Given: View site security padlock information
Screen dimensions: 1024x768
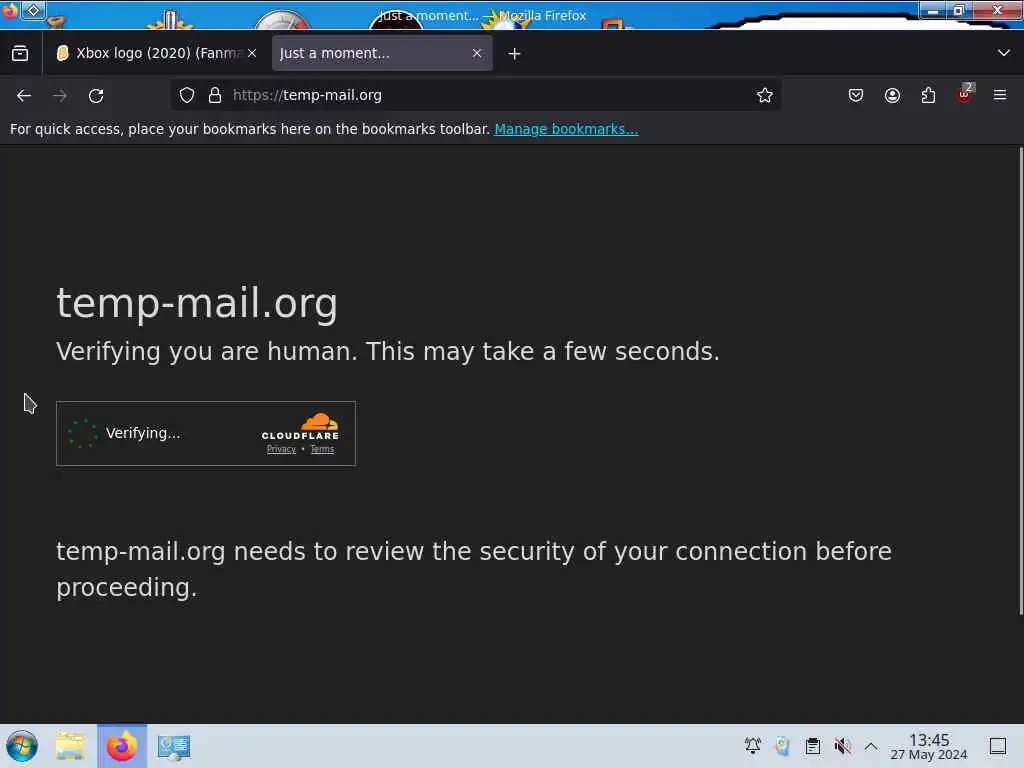Looking at the screenshot, I should click(x=215, y=95).
